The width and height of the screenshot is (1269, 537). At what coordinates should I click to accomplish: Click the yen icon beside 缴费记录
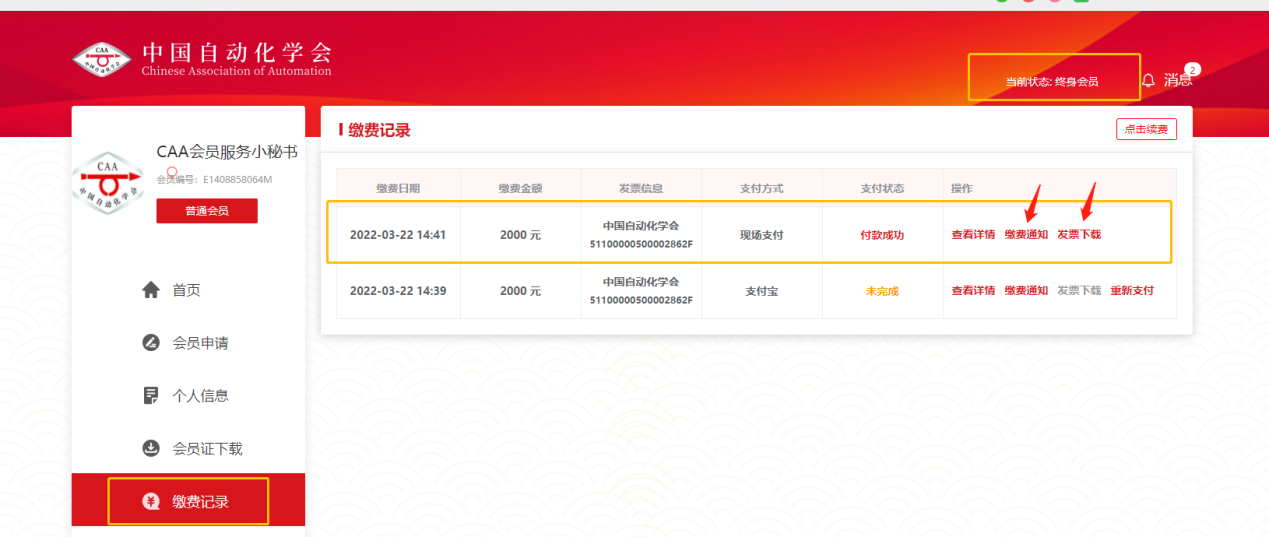(150, 502)
